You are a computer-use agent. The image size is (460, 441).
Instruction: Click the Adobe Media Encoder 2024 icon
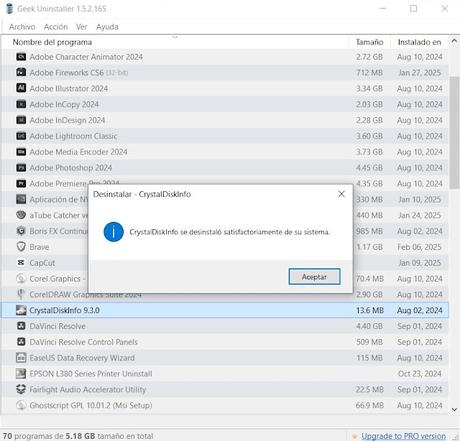pyautogui.click(x=21, y=152)
